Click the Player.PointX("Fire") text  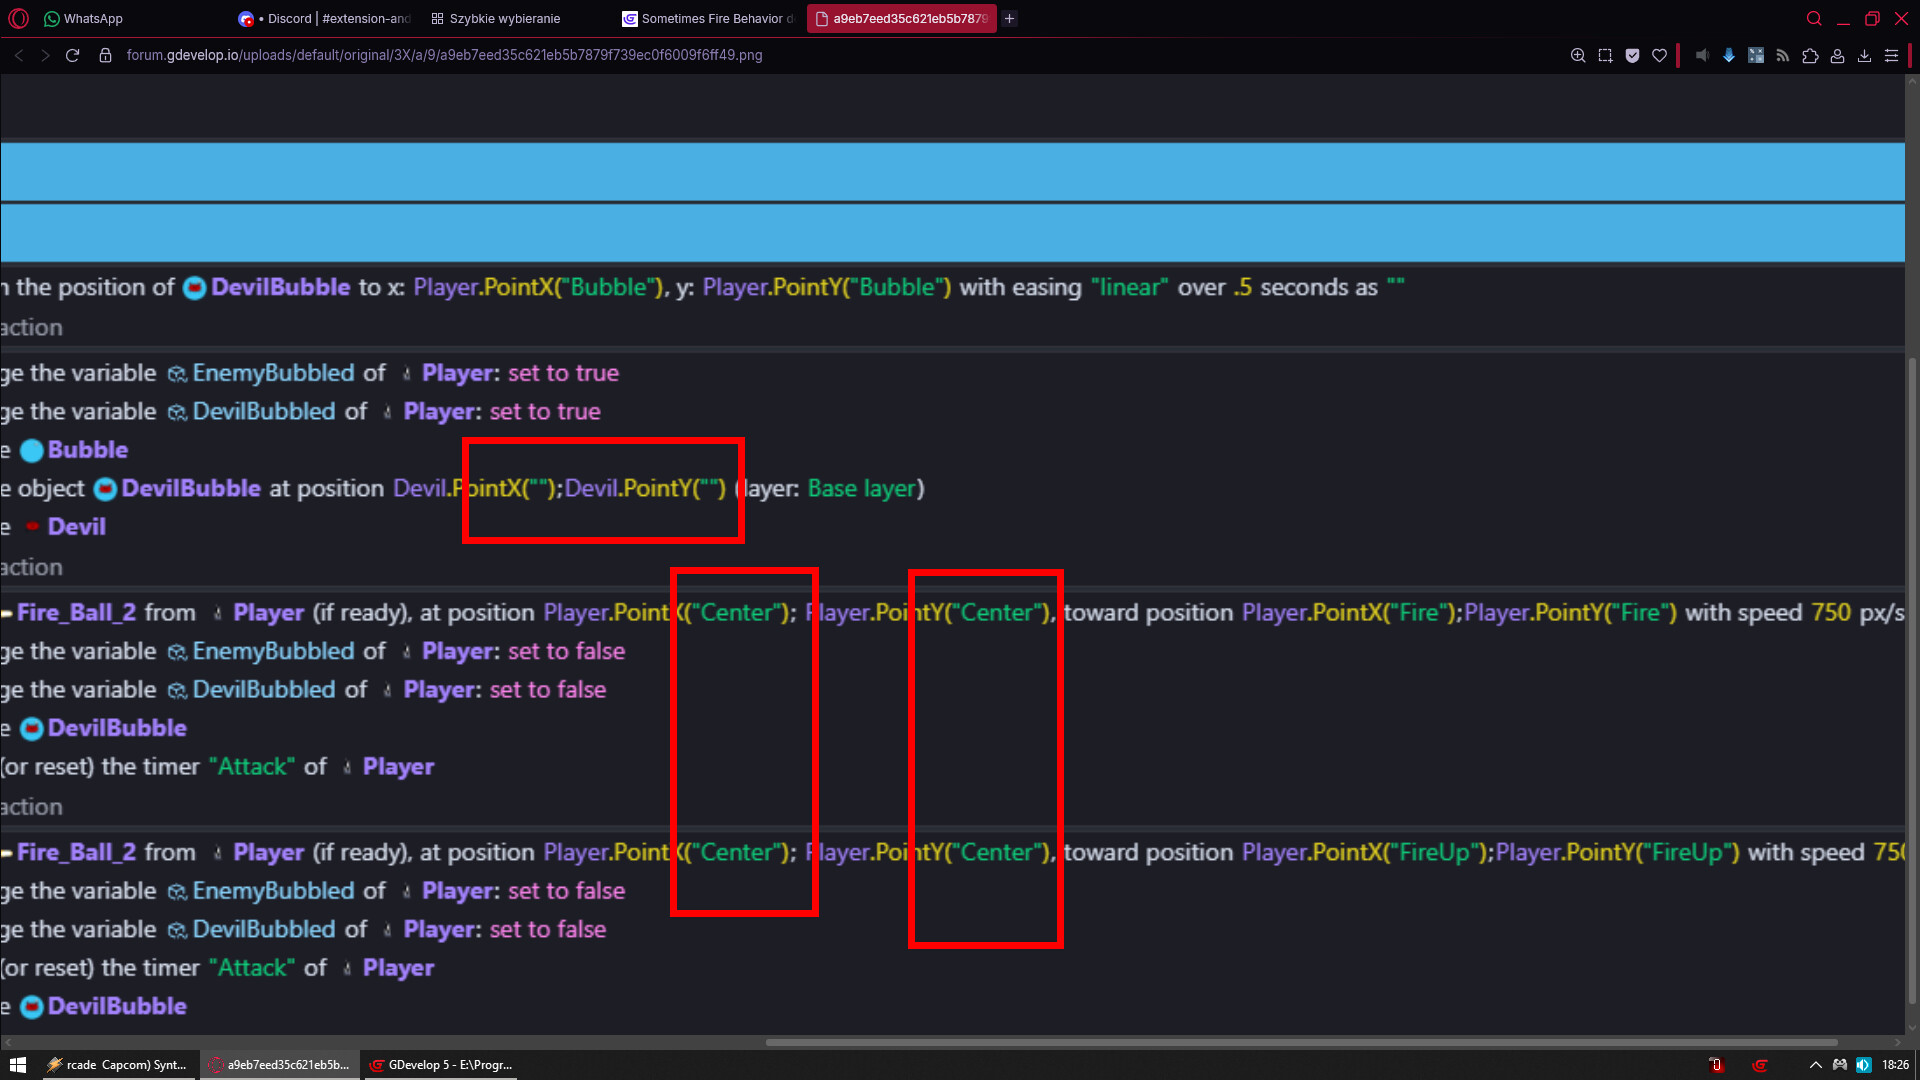pyautogui.click(x=1350, y=613)
